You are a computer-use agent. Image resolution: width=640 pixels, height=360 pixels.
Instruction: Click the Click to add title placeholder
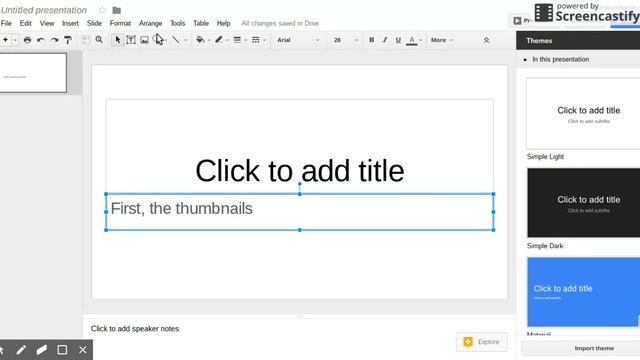[x=300, y=171]
